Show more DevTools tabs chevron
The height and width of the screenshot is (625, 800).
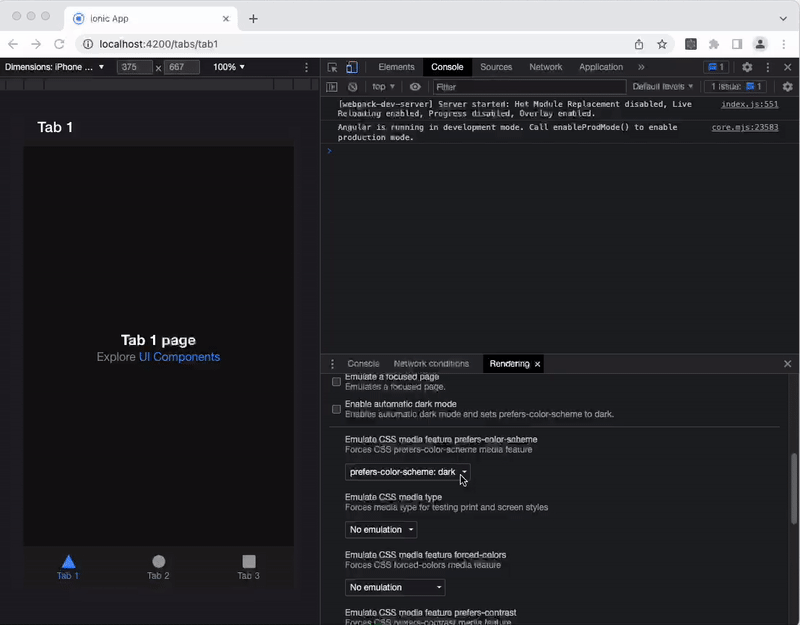(641, 67)
